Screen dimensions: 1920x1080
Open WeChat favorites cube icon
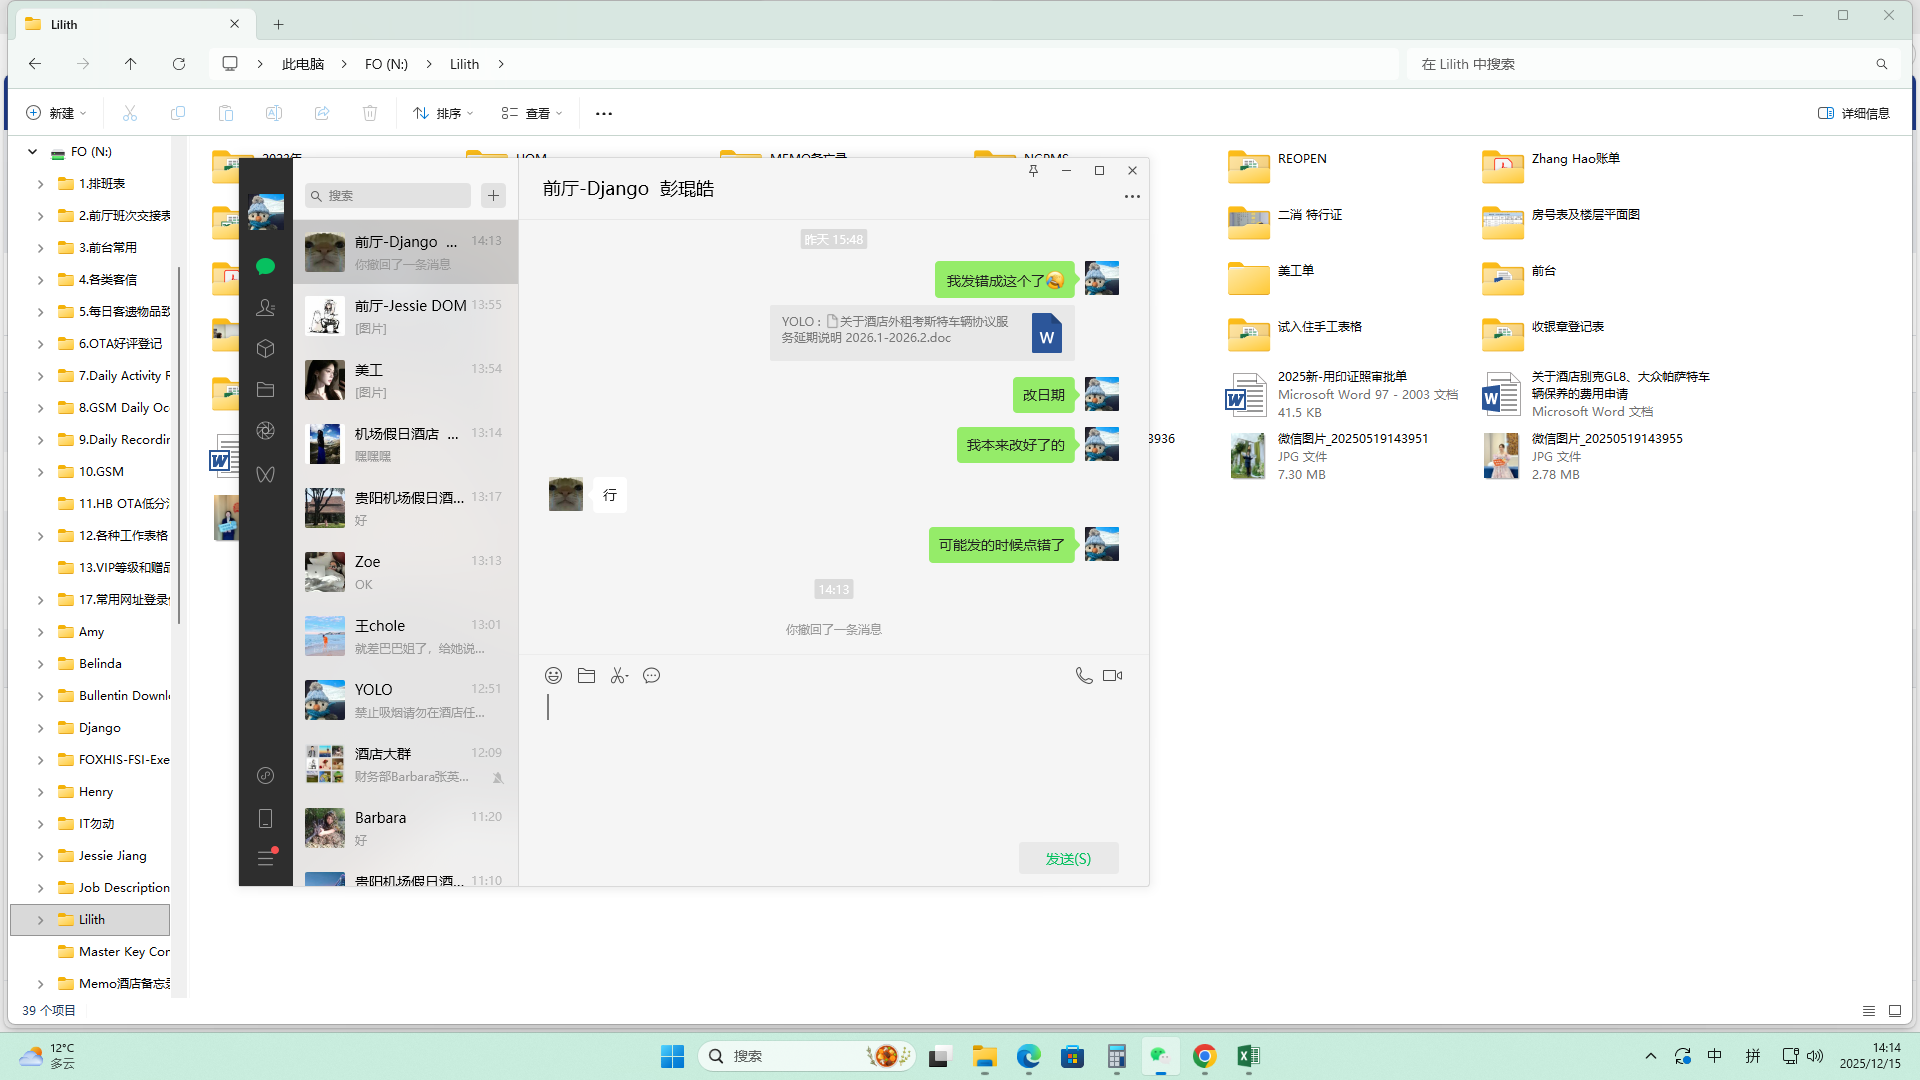point(265,349)
